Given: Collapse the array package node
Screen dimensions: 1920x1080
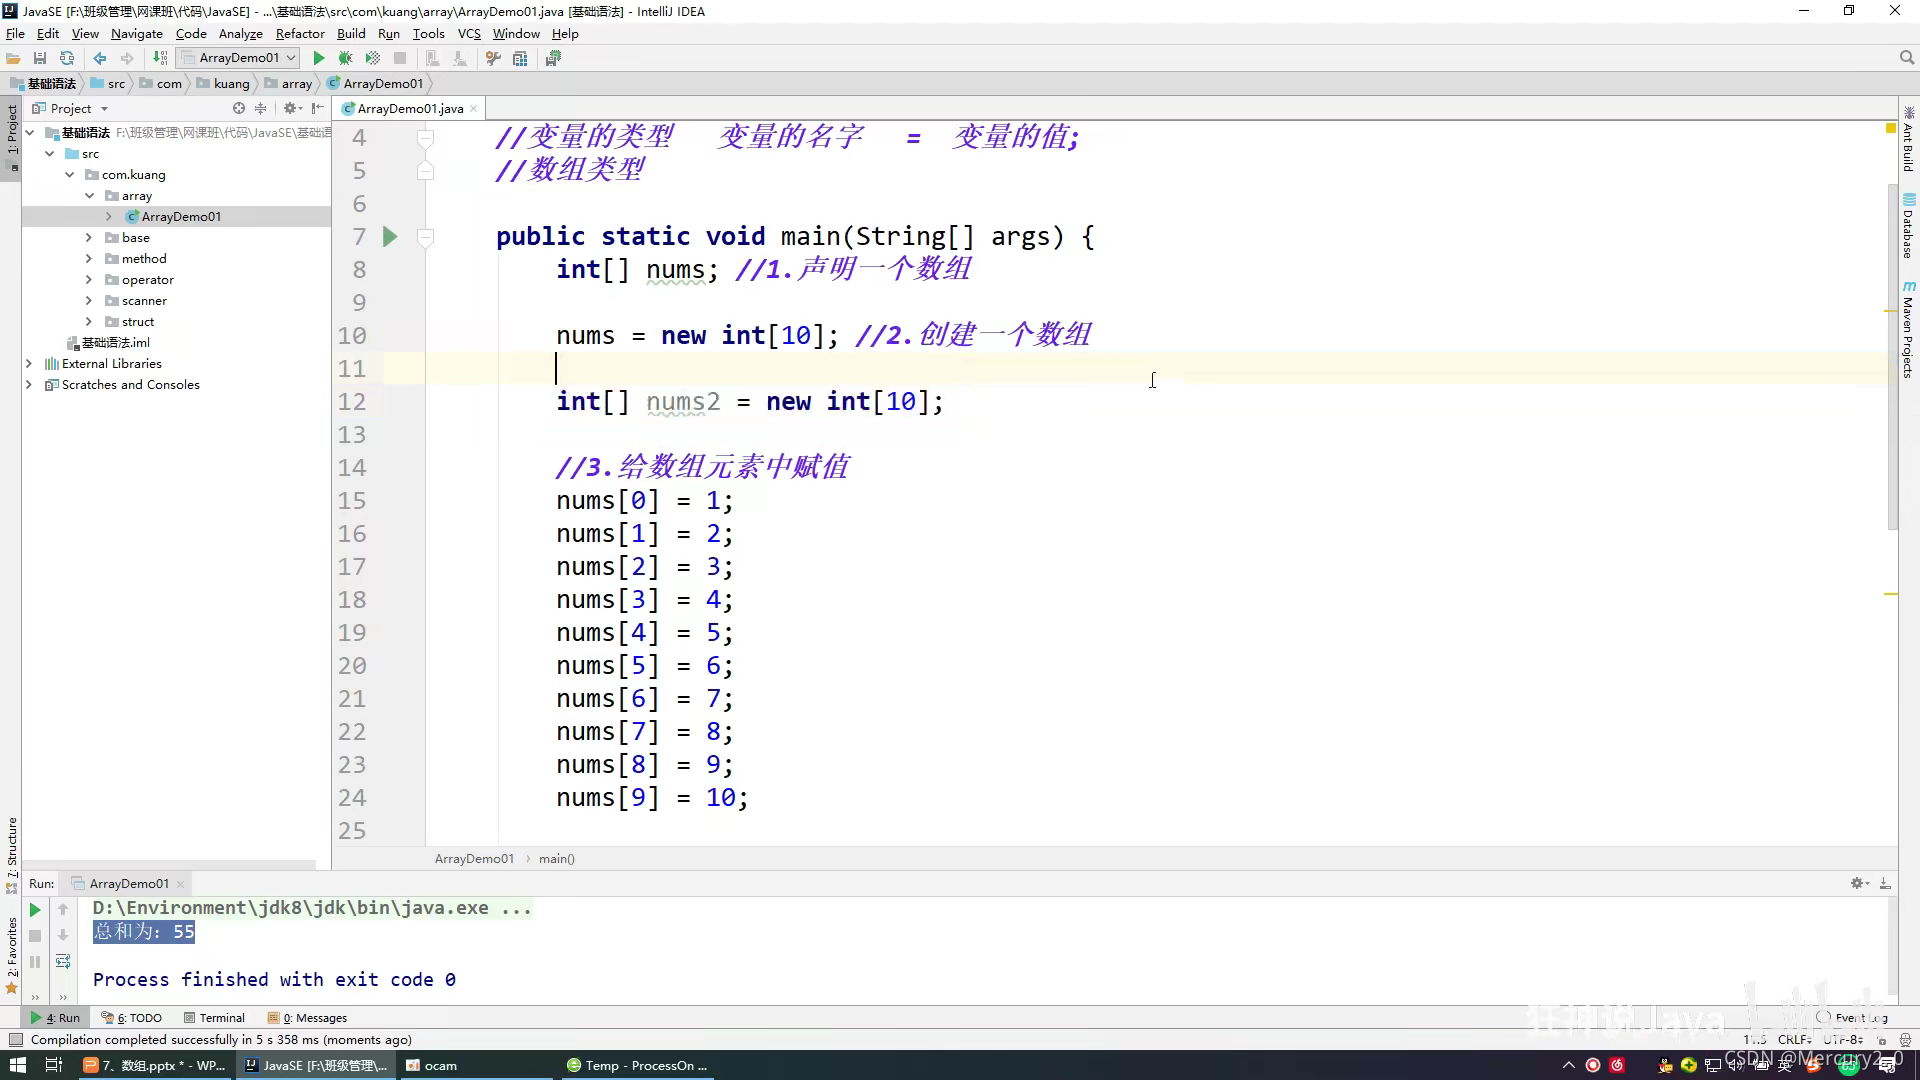Looking at the screenshot, I should coord(89,196).
